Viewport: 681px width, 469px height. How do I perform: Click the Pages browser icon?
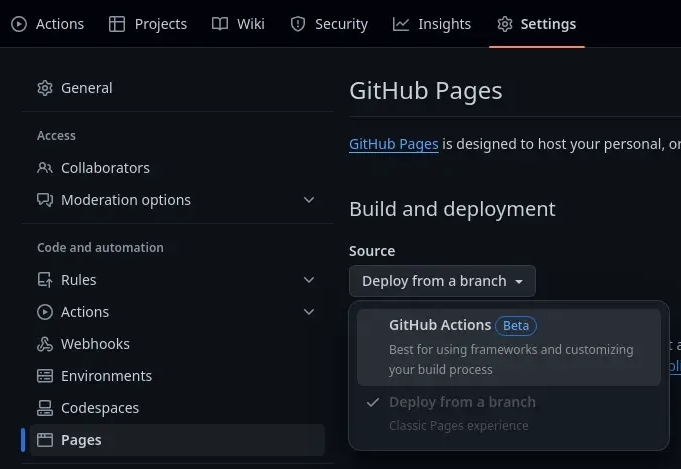coord(45,440)
